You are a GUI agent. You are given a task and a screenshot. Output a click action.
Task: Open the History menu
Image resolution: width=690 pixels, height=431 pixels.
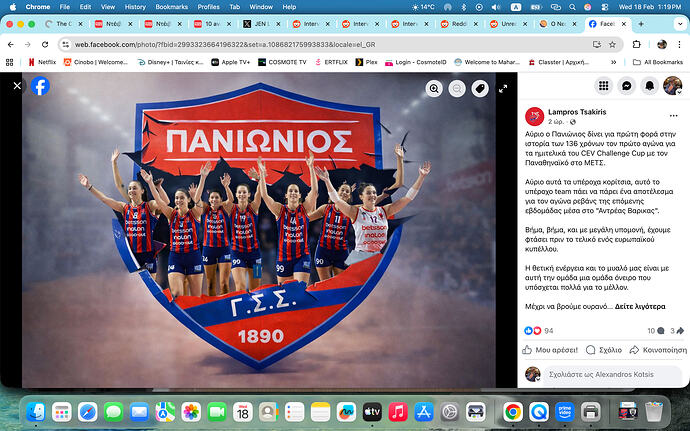point(135,7)
